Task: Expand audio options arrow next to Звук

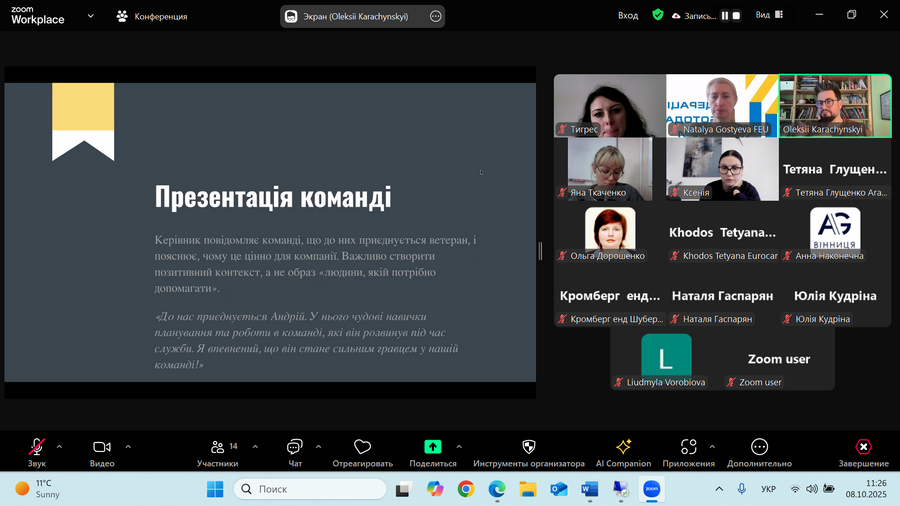Action: click(x=59, y=446)
